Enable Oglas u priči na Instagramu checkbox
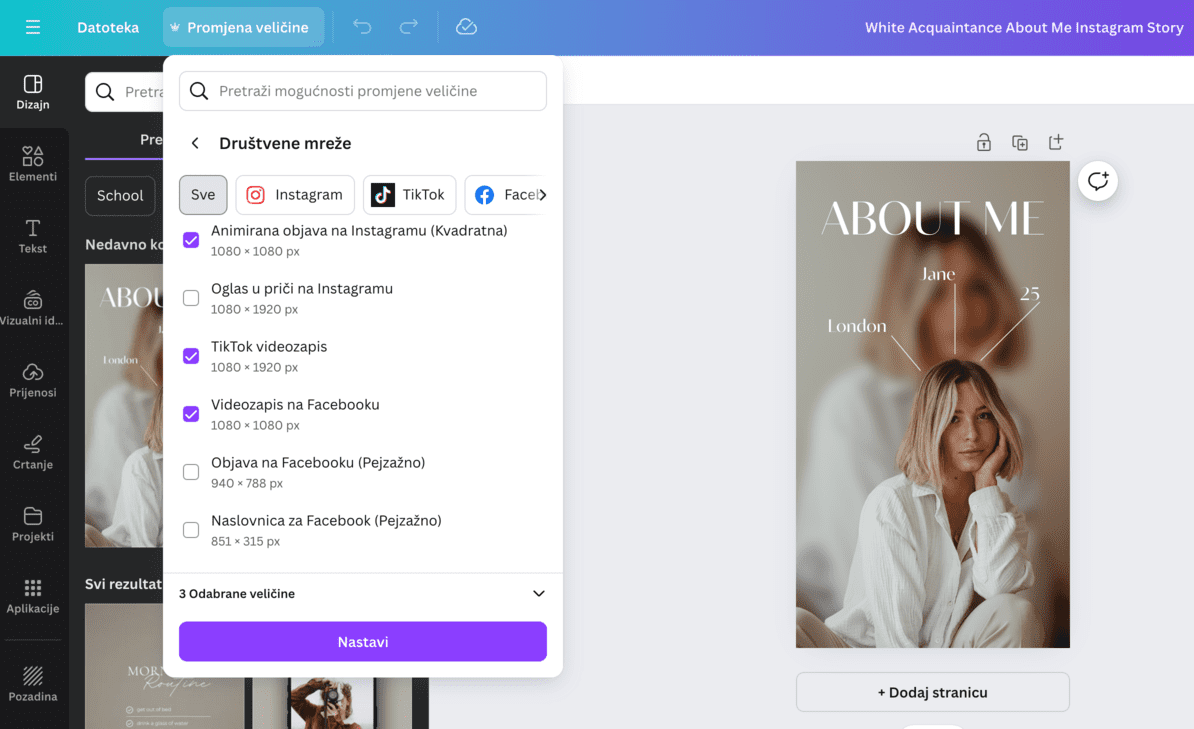This screenshot has width=1194, height=729. coord(191,298)
